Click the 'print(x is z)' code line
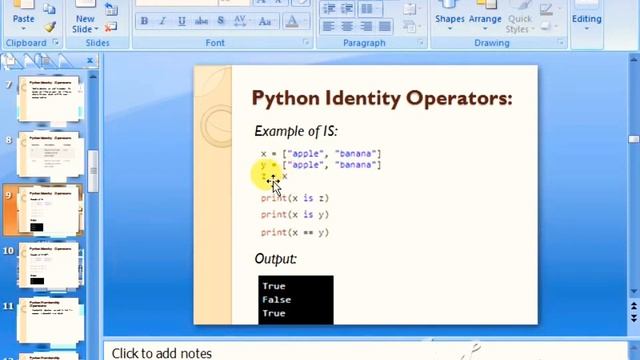The image size is (640, 360). click(x=295, y=198)
